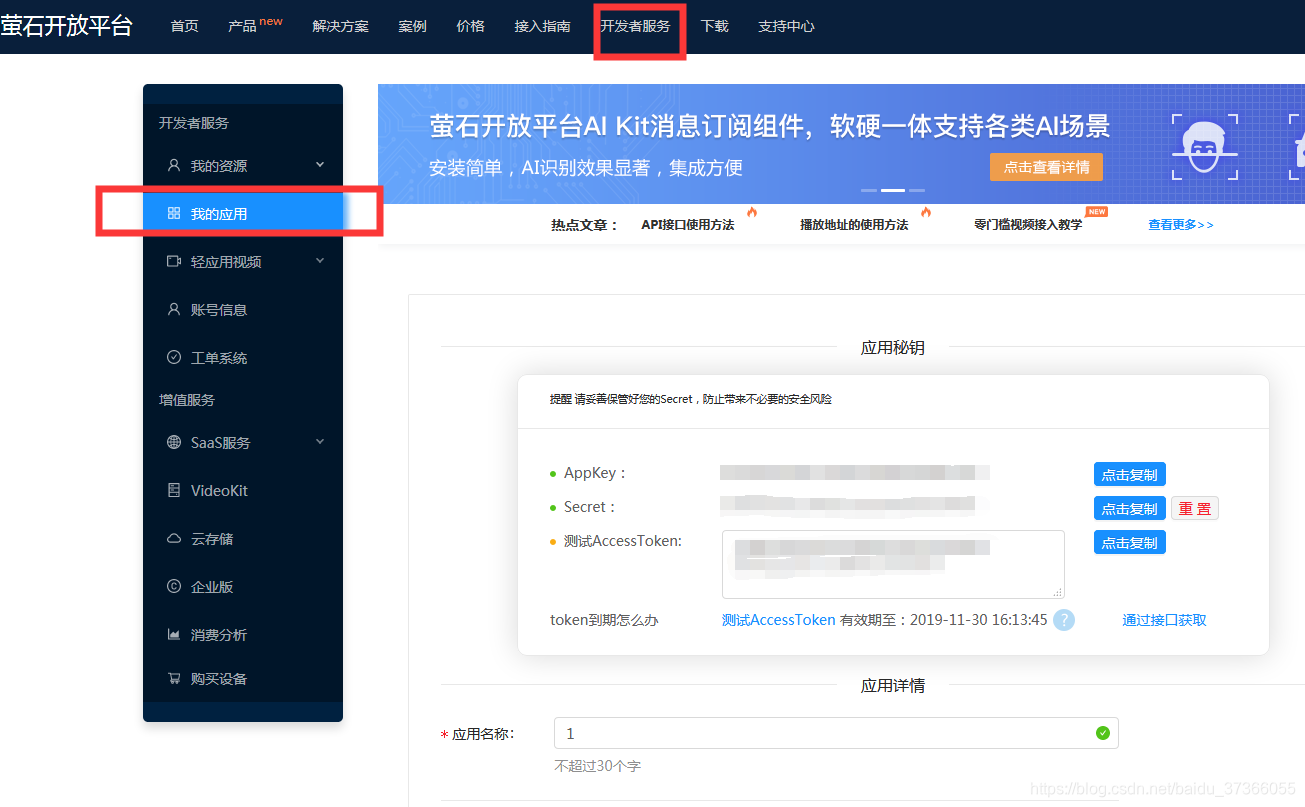Click the question mark help icon

(1064, 620)
